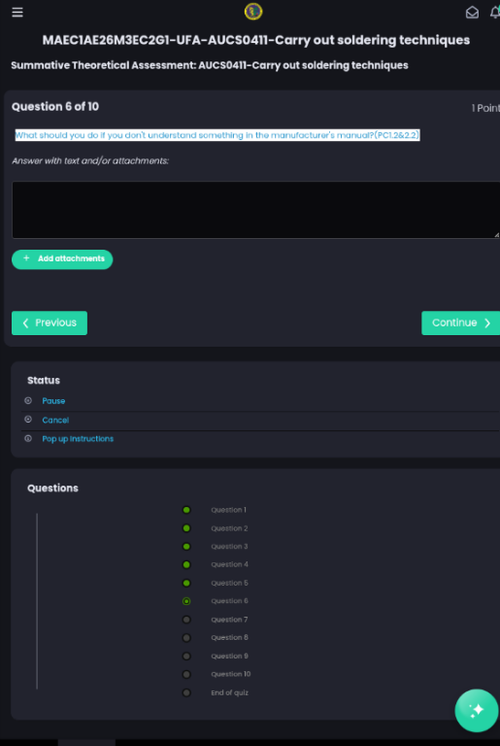500x746 pixels.
Task: Jump to Question 3 label
Action: pos(229,547)
